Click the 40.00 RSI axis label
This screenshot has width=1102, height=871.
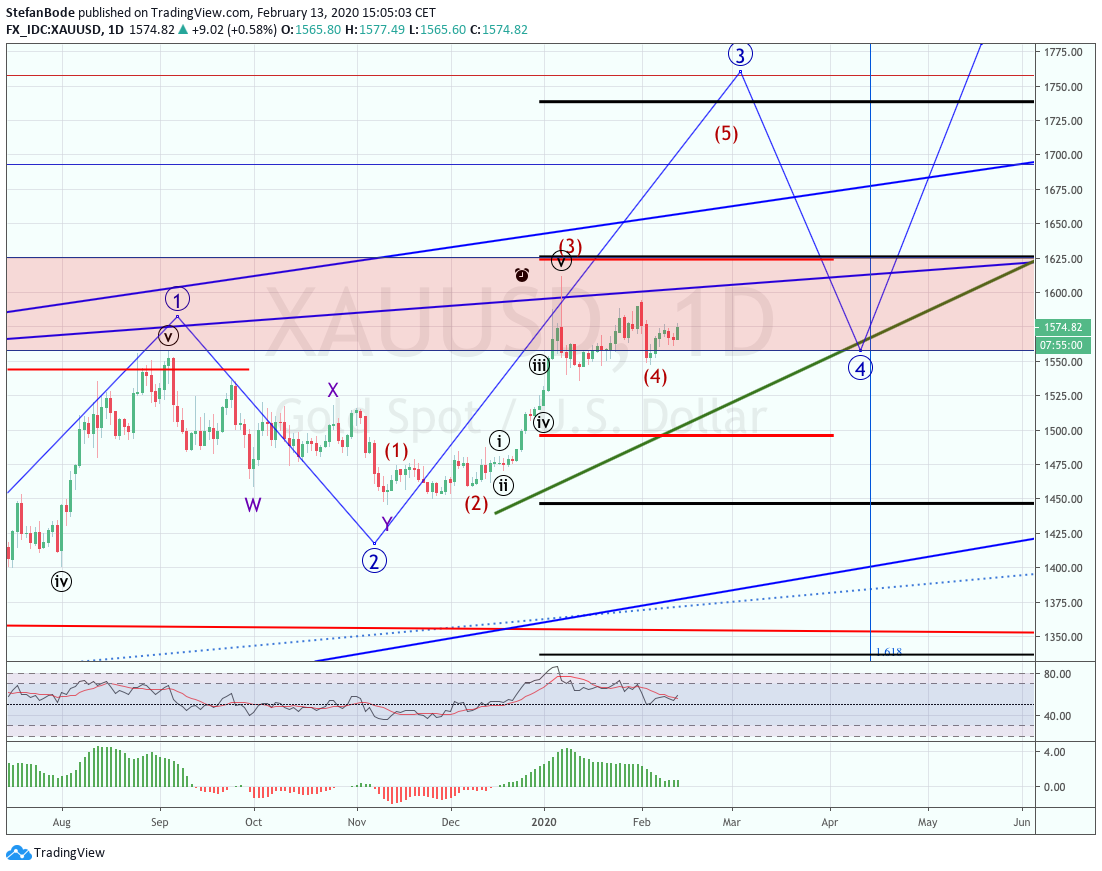1057,716
